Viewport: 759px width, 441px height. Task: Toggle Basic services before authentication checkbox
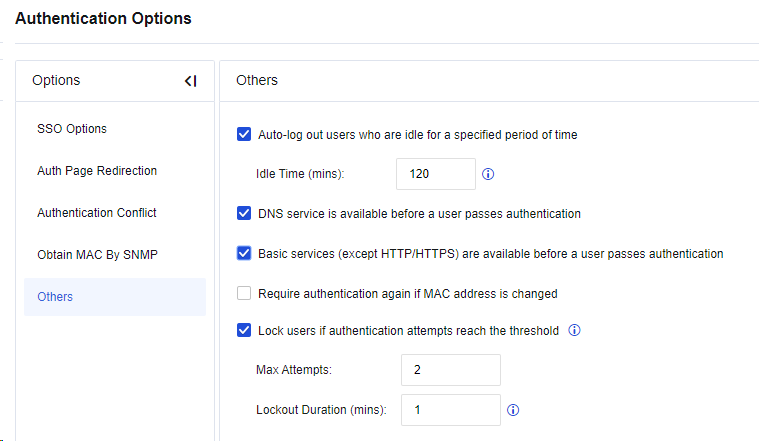coord(244,253)
